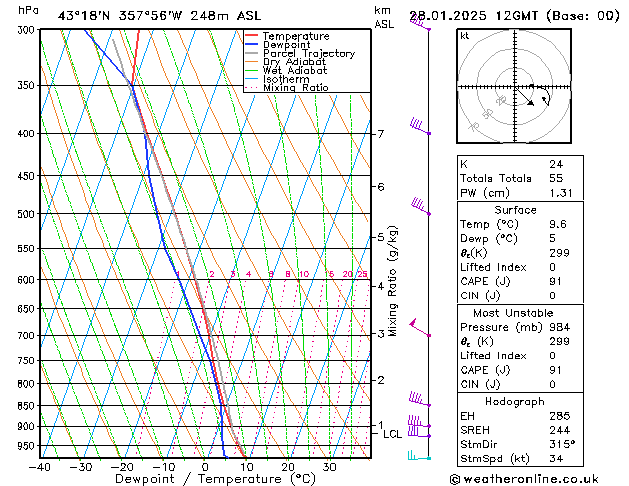Viewport: 629px width, 486px height.
Task: Click the wind barb at 400 hPa
Action: tap(420, 126)
